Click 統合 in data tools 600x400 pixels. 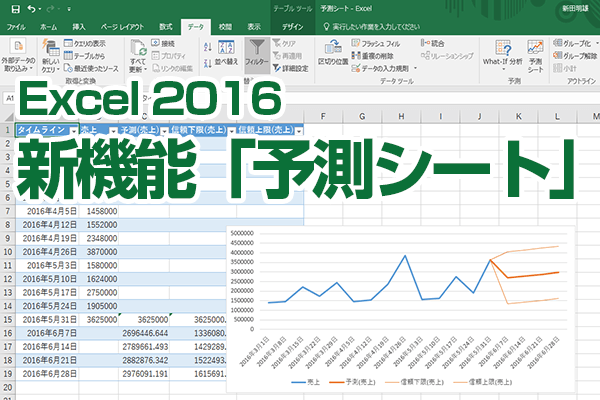tap(433, 43)
